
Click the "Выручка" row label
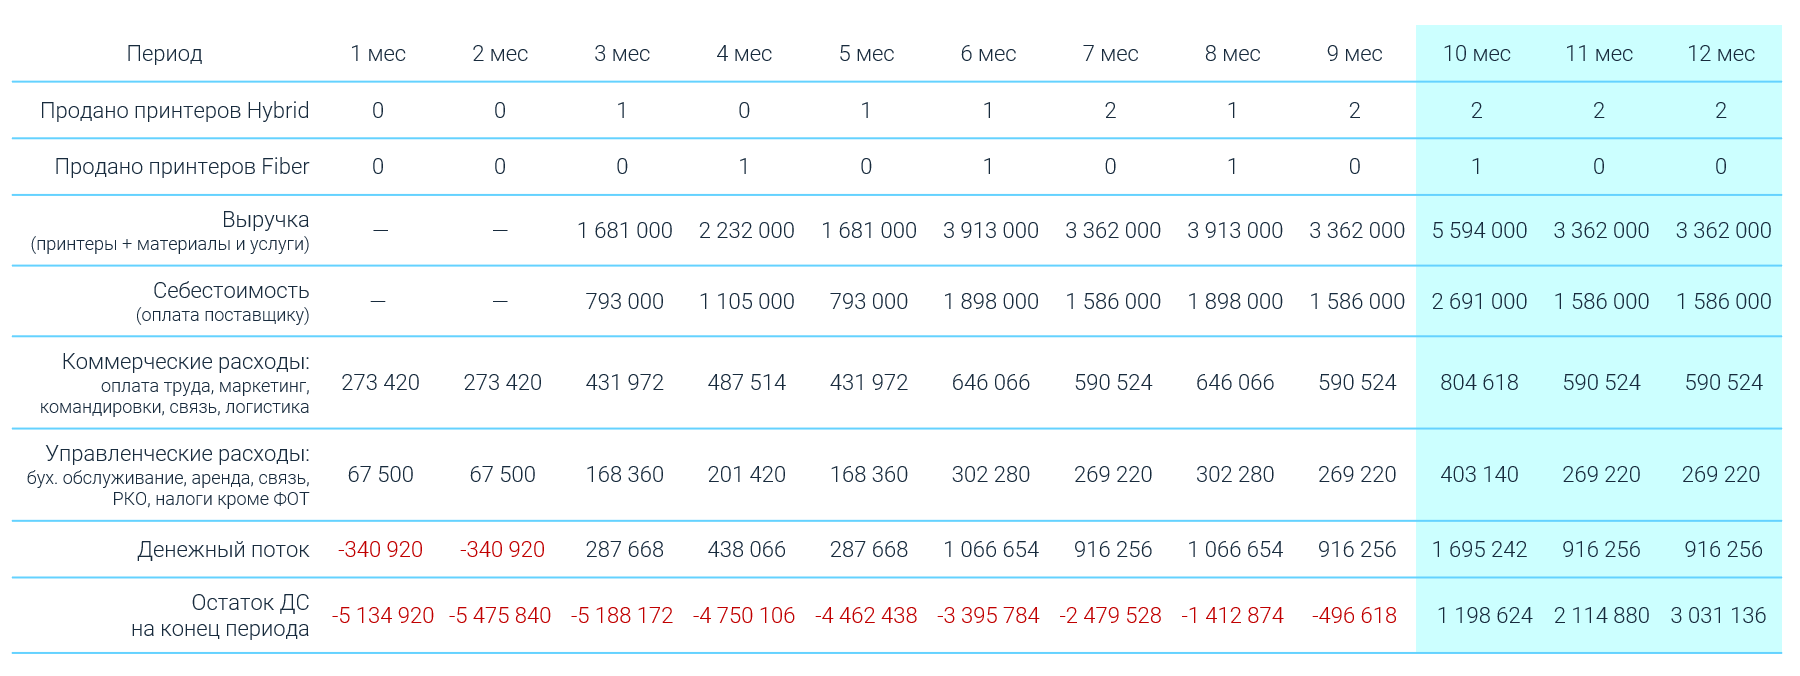tap(265, 220)
